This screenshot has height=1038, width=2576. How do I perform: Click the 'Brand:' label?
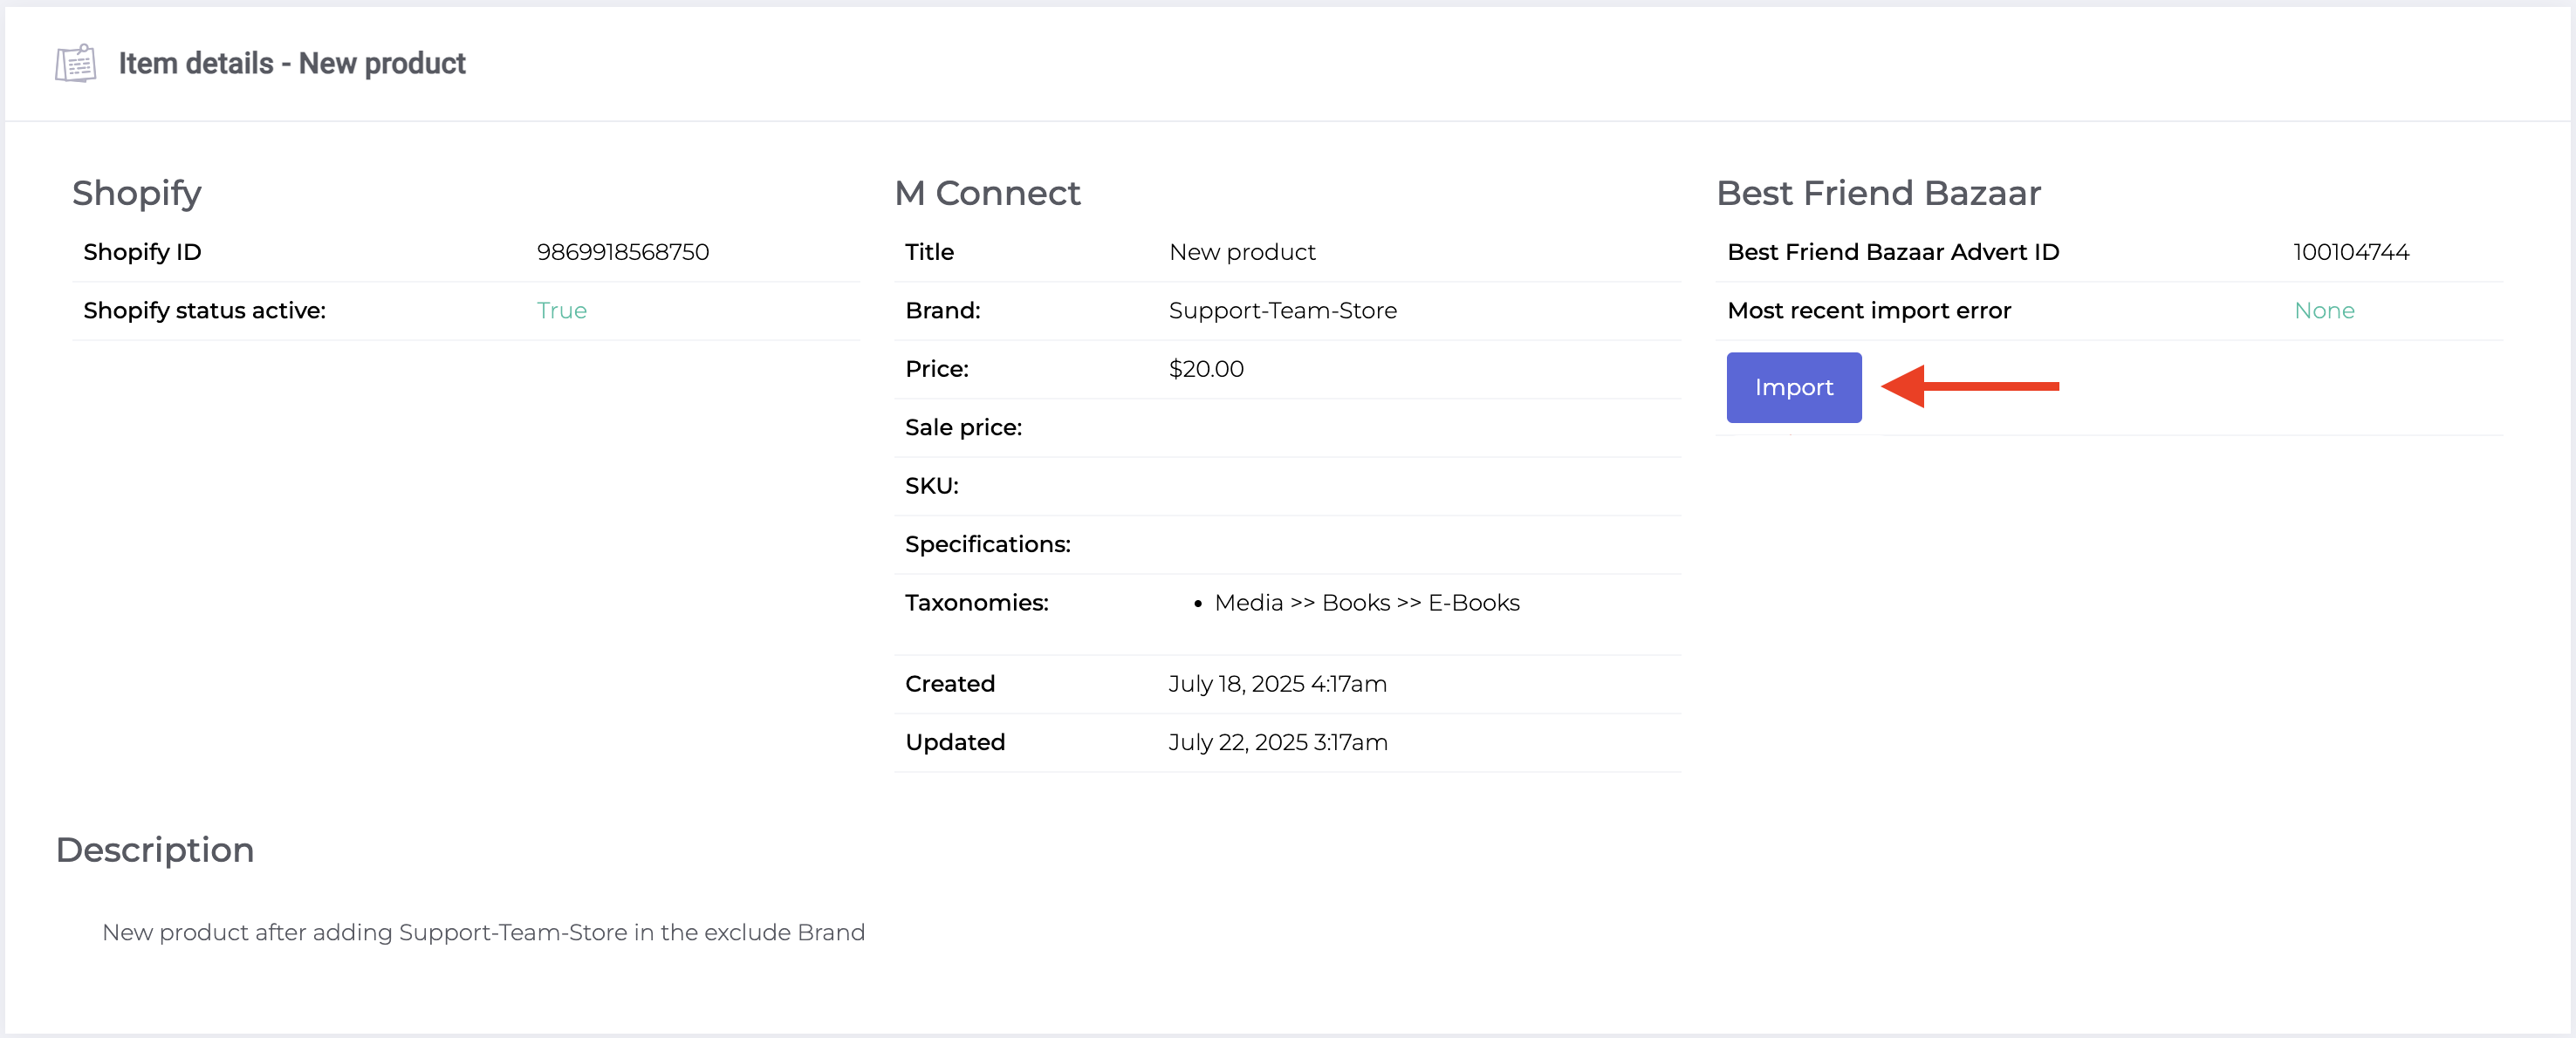[942, 311]
